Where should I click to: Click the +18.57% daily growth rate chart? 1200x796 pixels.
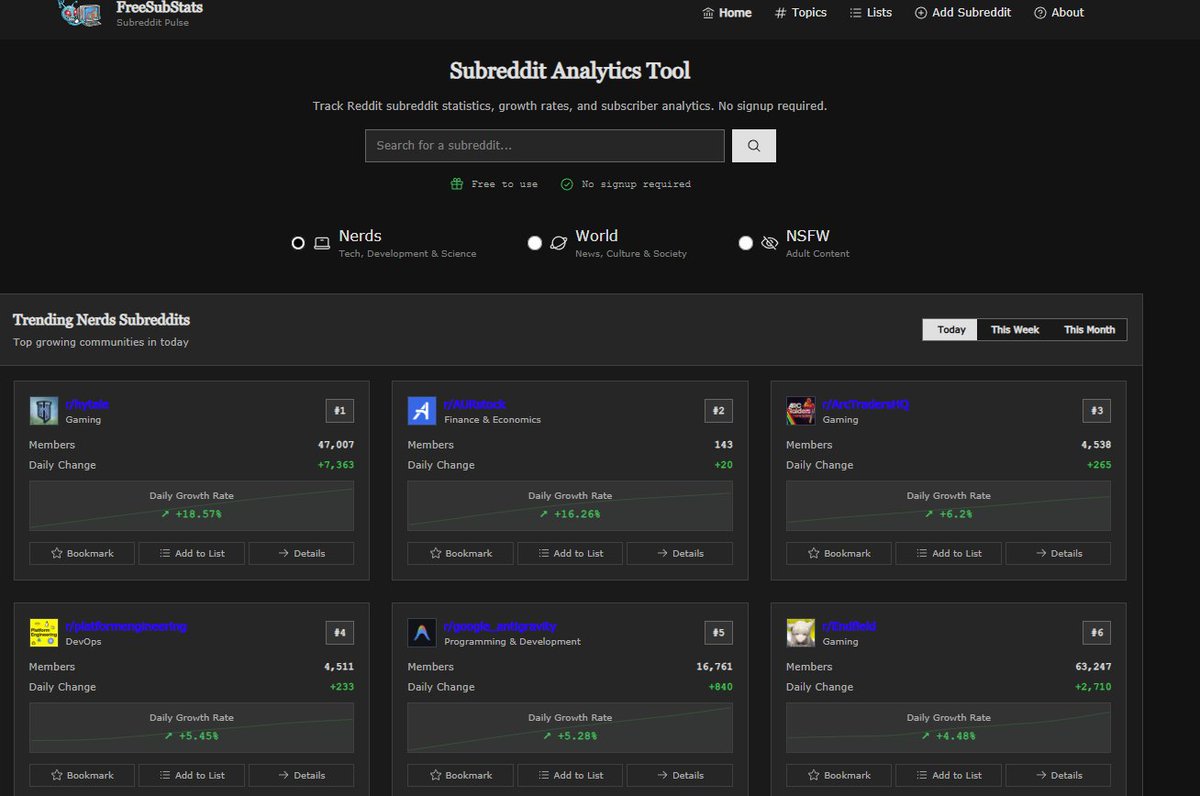tap(191, 505)
